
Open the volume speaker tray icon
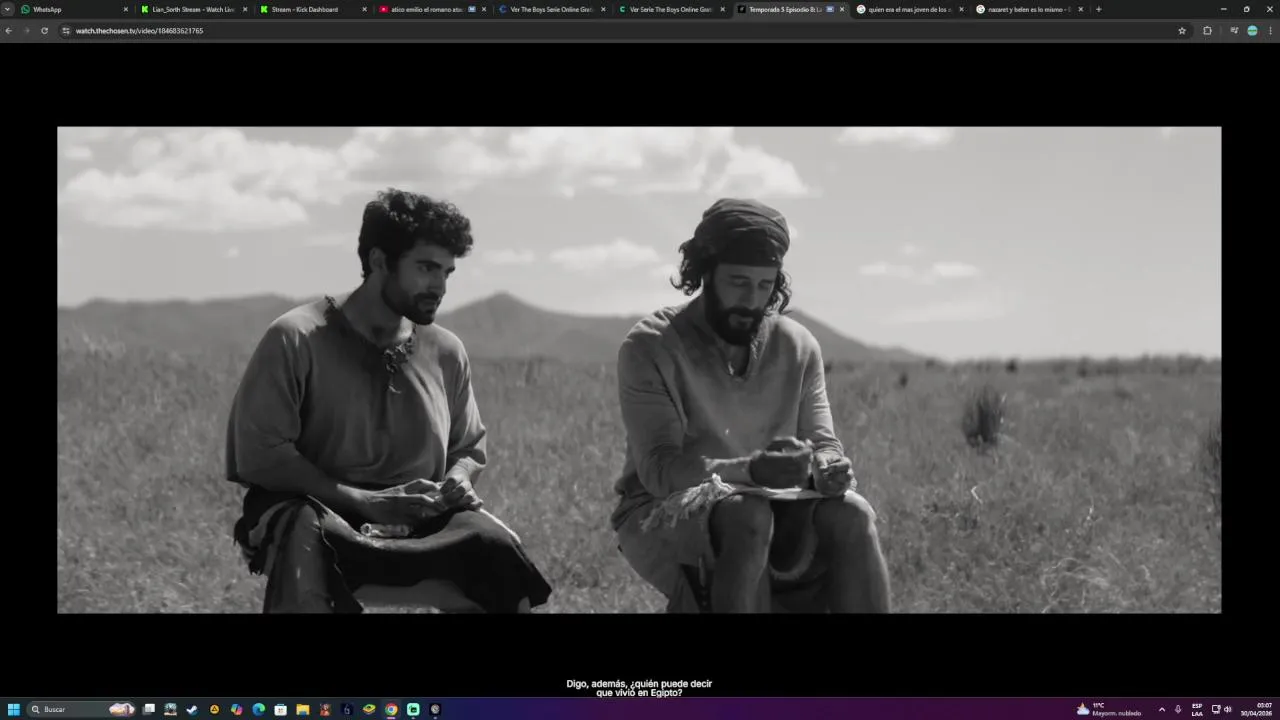tap(1227, 709)
